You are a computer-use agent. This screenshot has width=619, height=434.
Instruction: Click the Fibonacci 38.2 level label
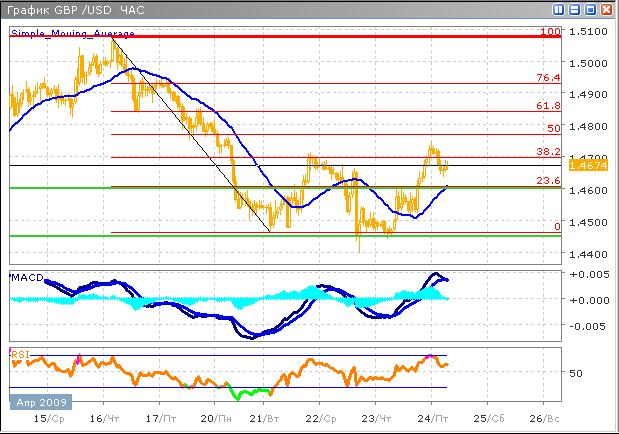pos(548,151)
